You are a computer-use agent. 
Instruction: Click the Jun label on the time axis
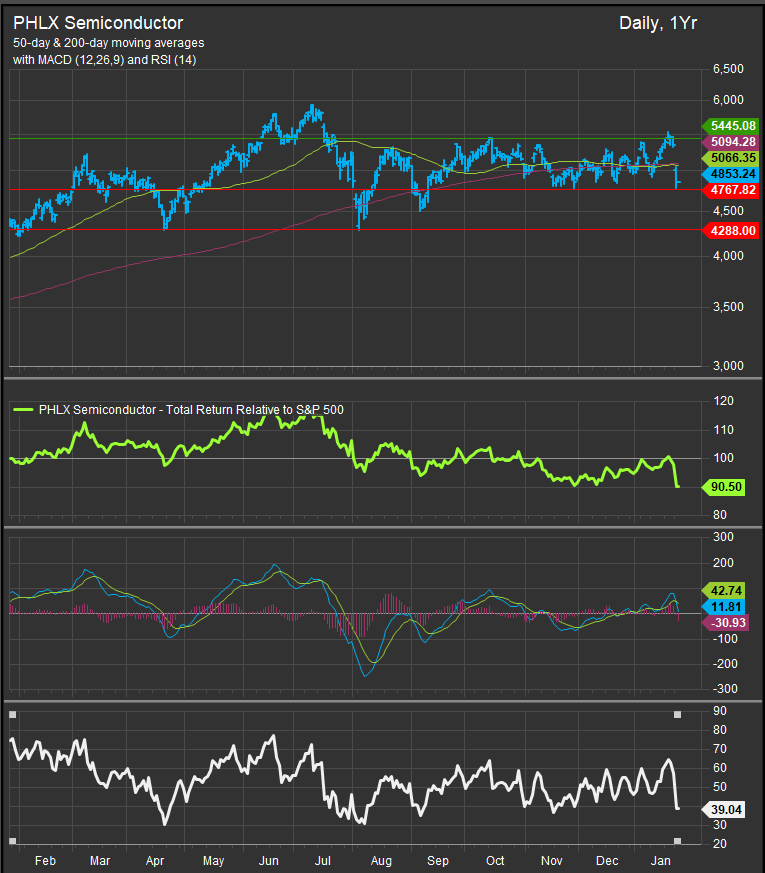[268, 861]
